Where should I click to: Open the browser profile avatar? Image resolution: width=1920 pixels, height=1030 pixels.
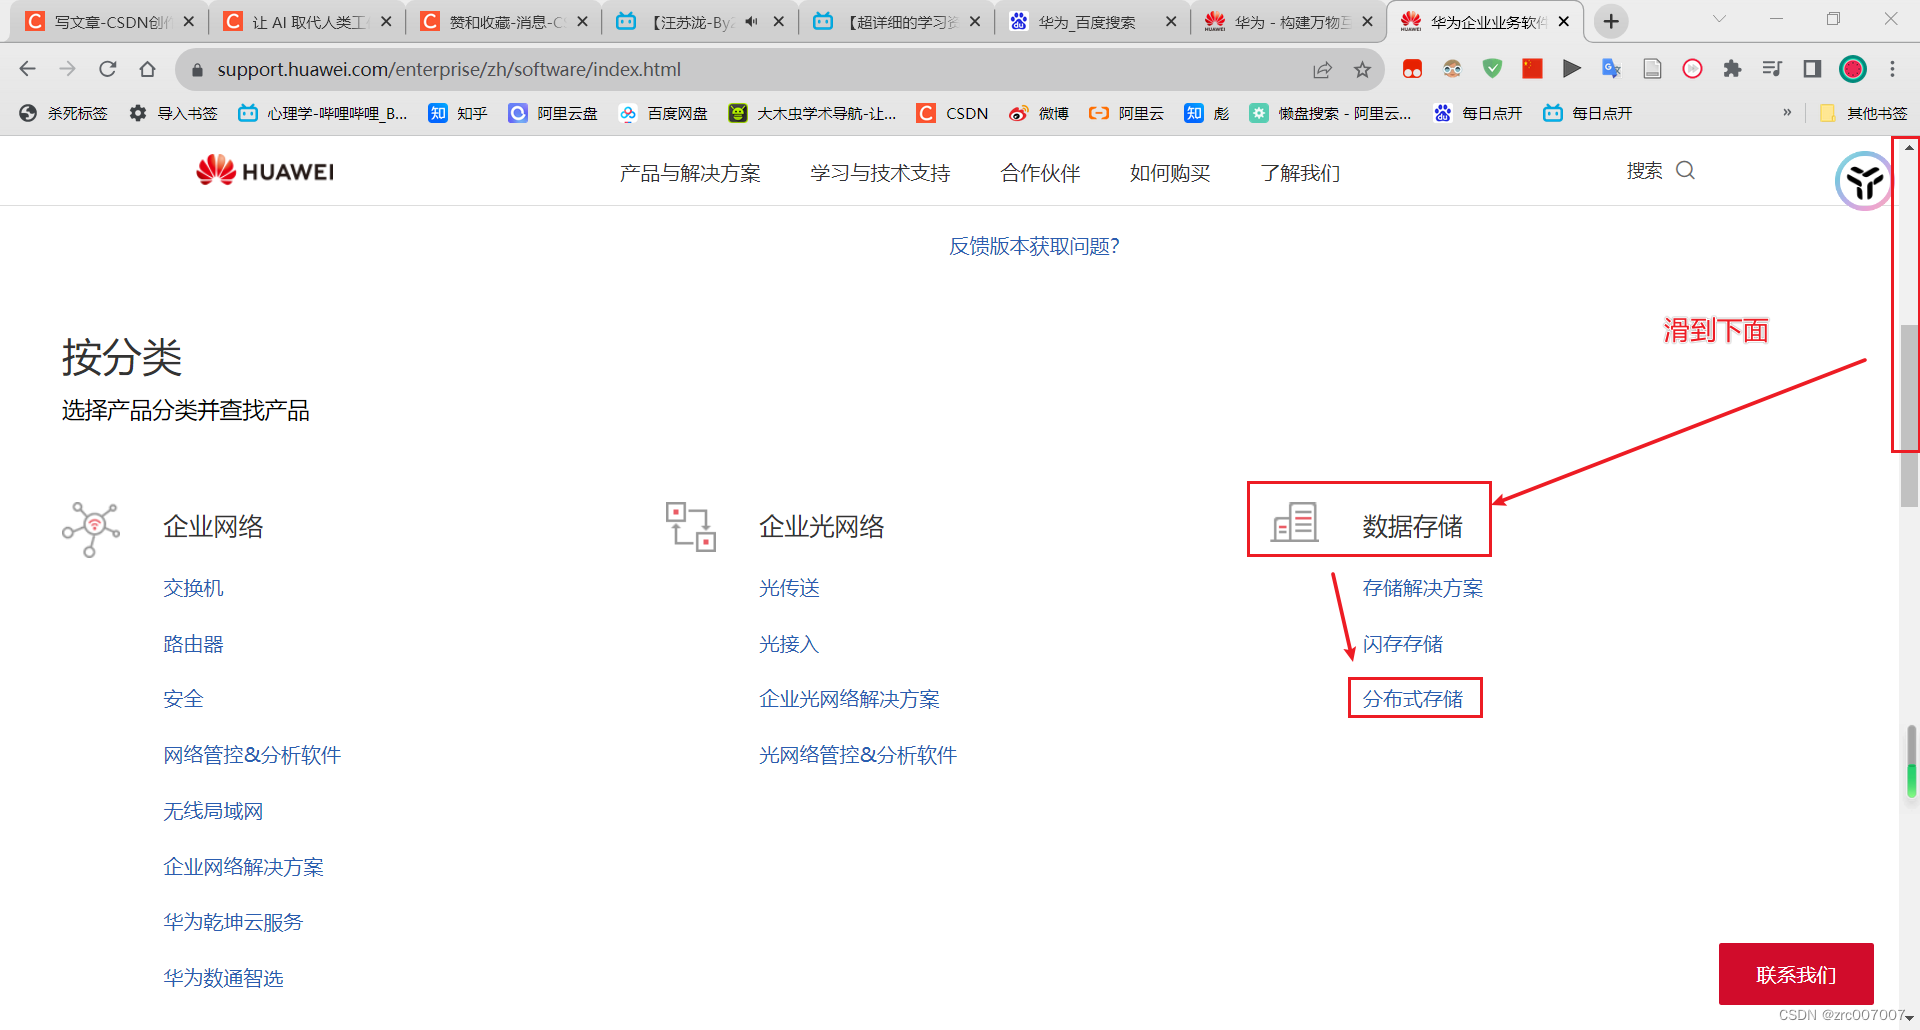point(1853,69)
